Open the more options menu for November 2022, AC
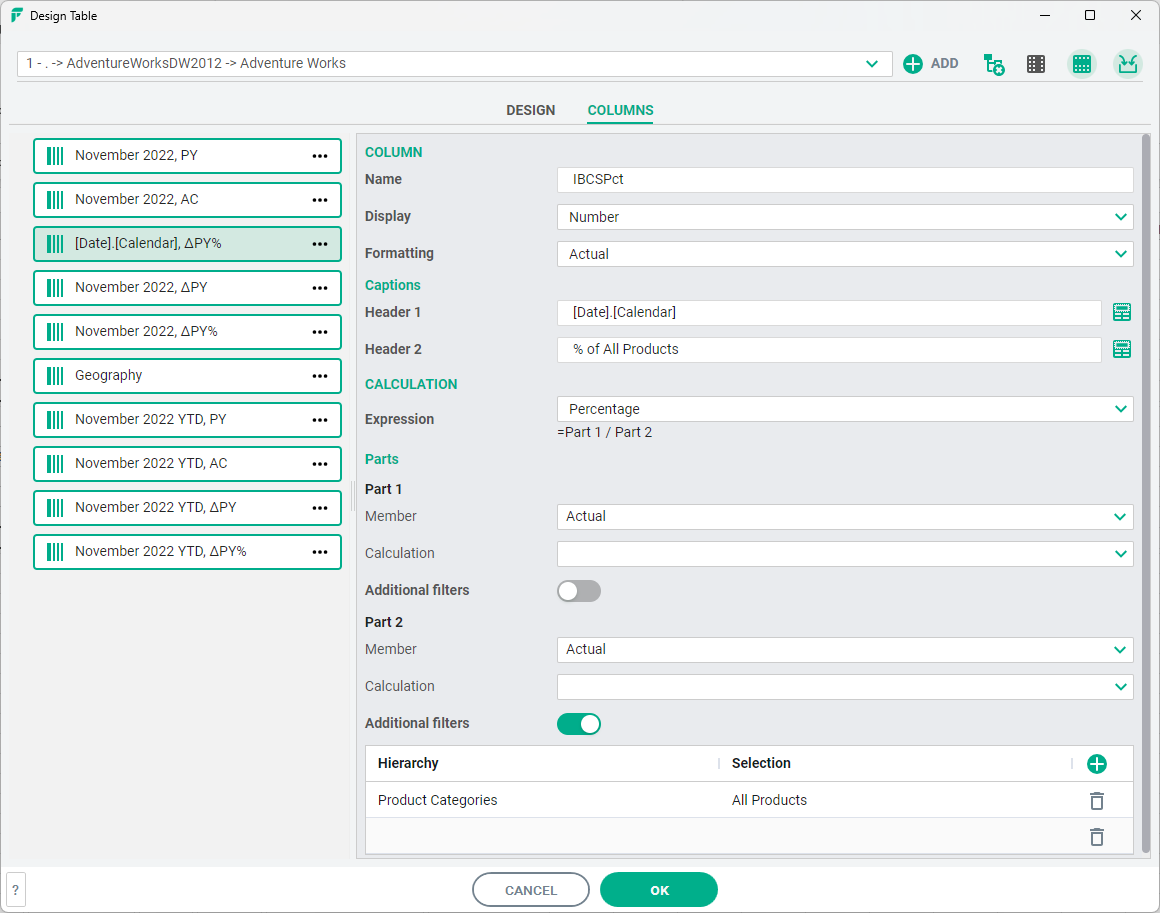 coord(320,200)
